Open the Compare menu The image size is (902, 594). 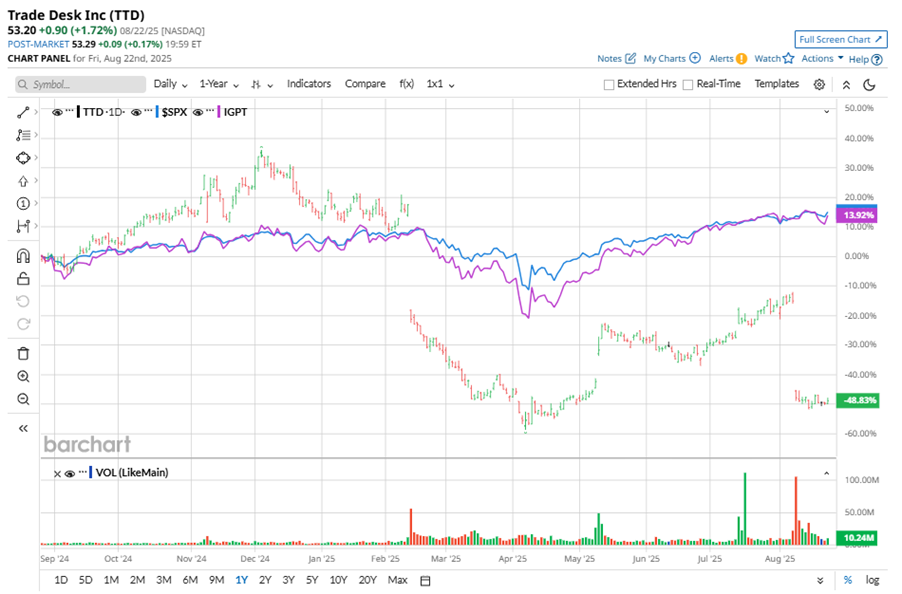coord(365,84)
